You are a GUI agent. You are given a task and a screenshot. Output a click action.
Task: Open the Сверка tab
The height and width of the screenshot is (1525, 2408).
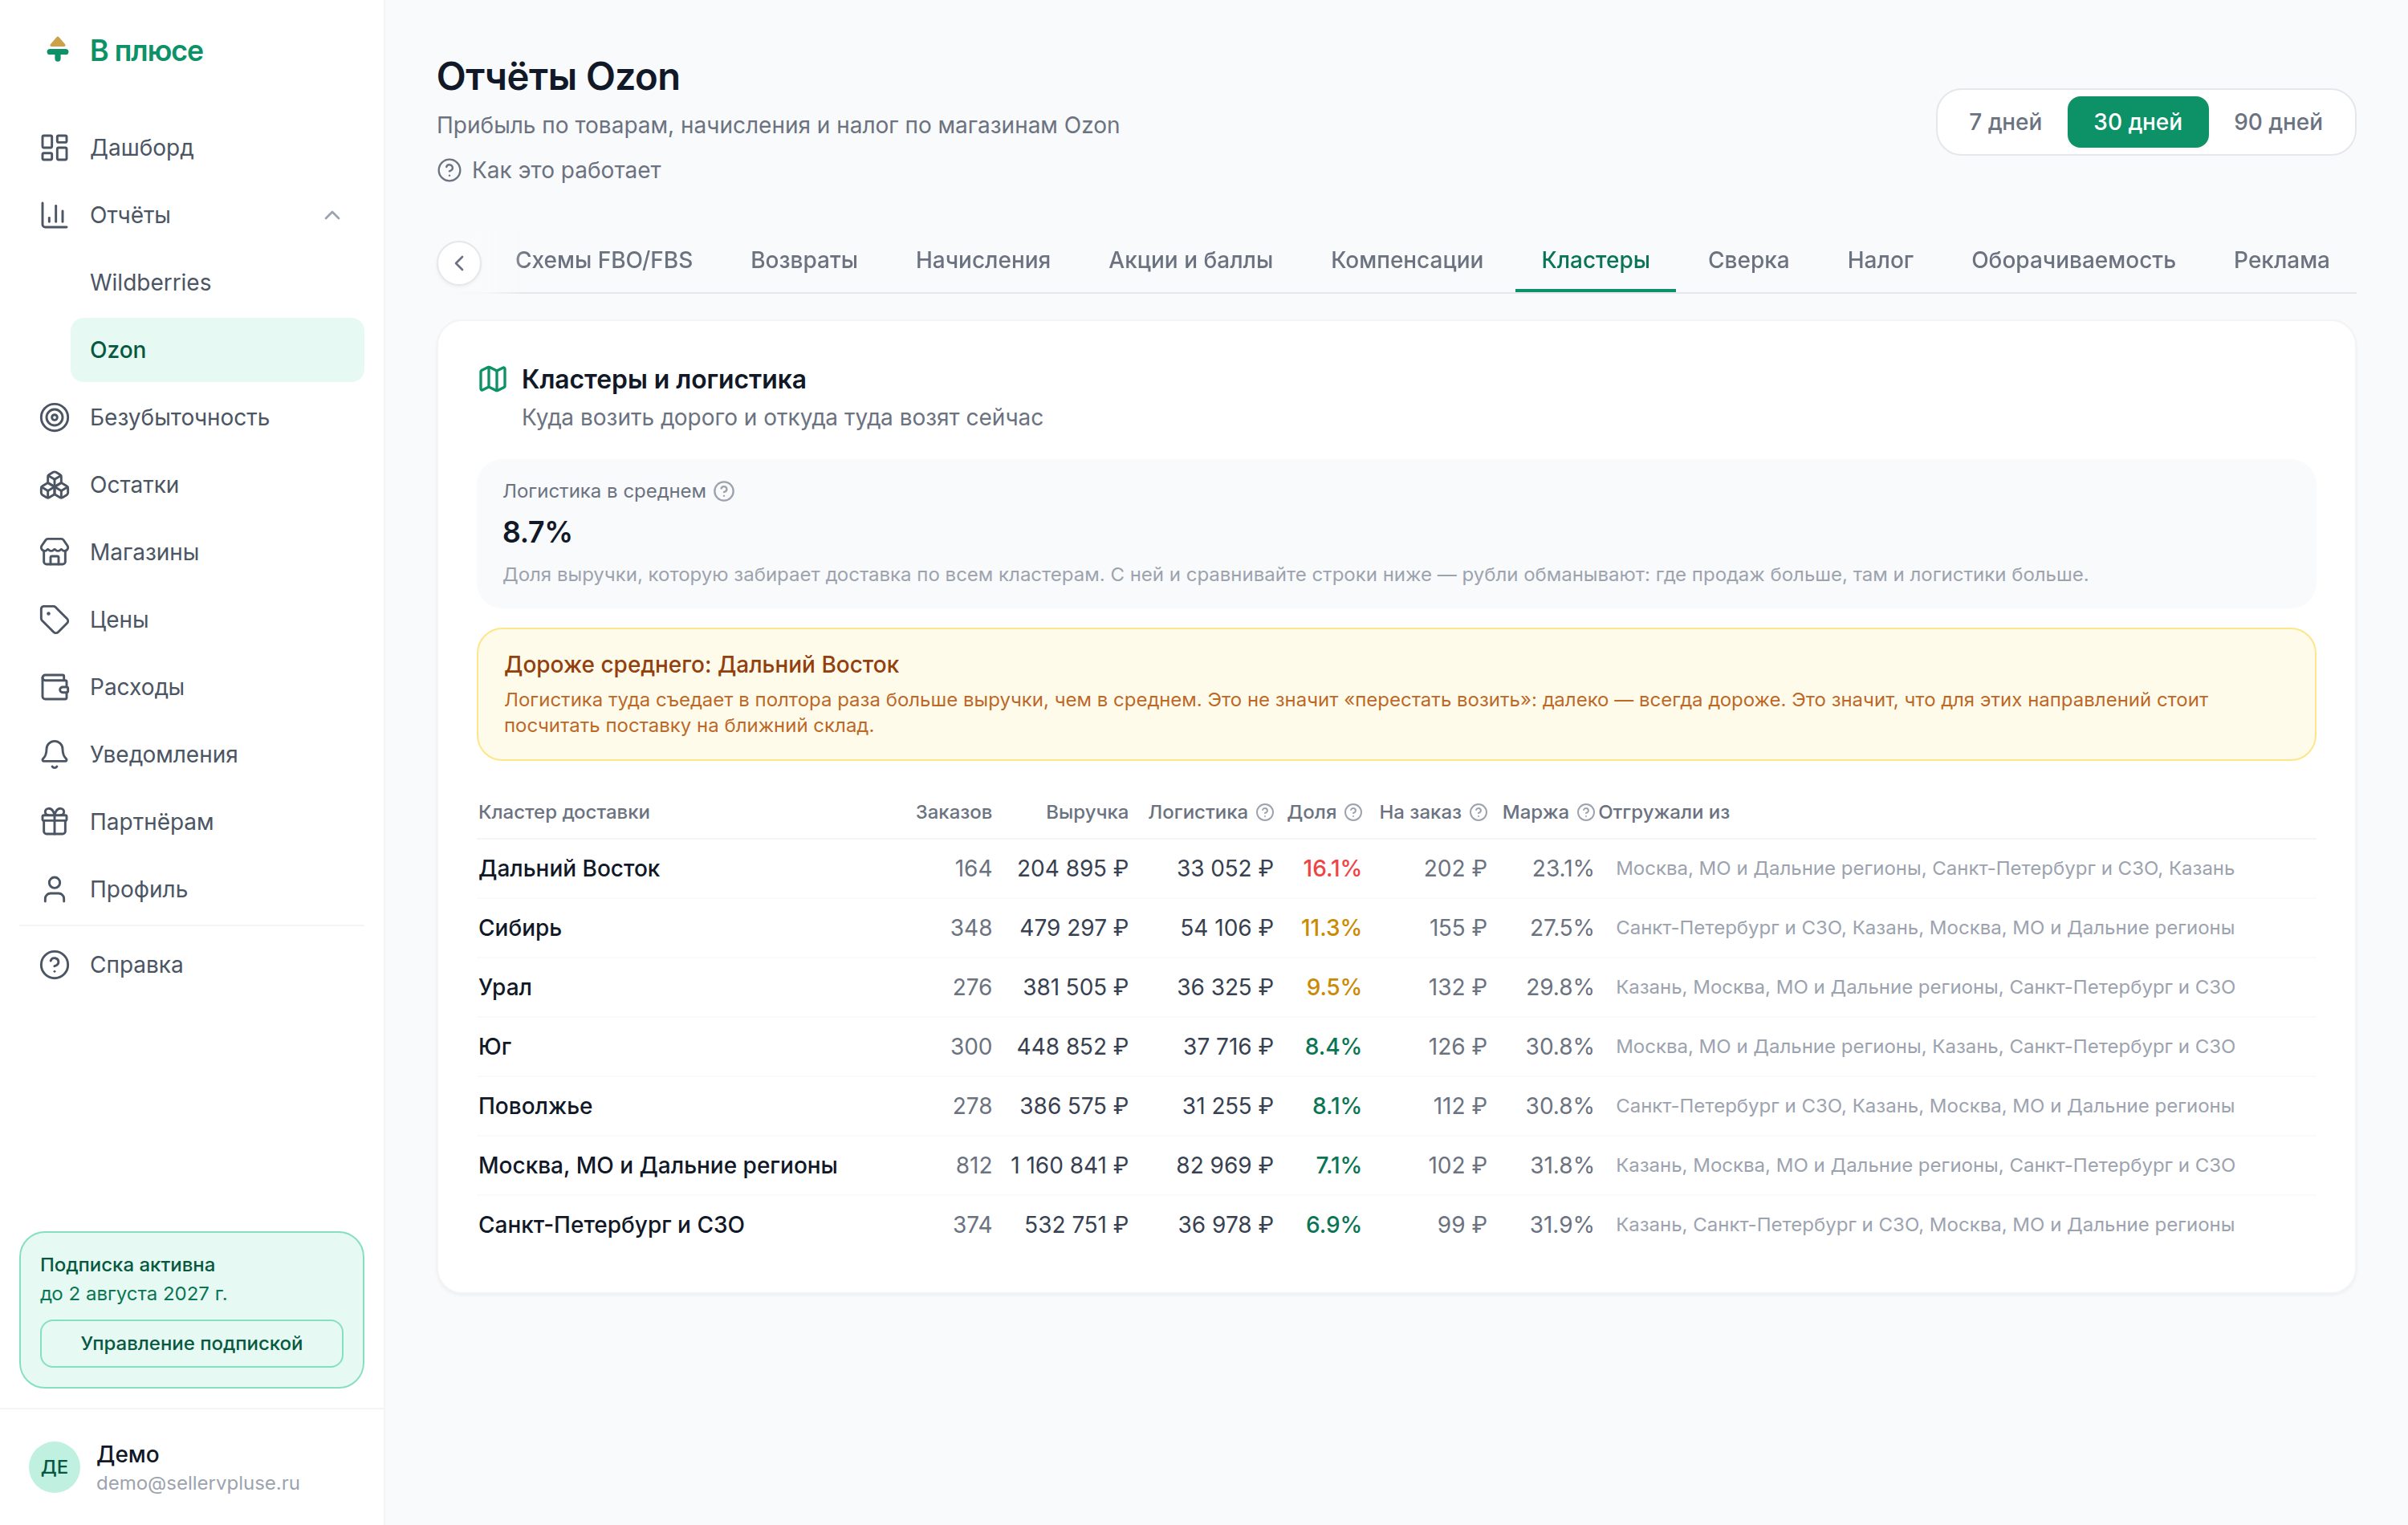1748,260
